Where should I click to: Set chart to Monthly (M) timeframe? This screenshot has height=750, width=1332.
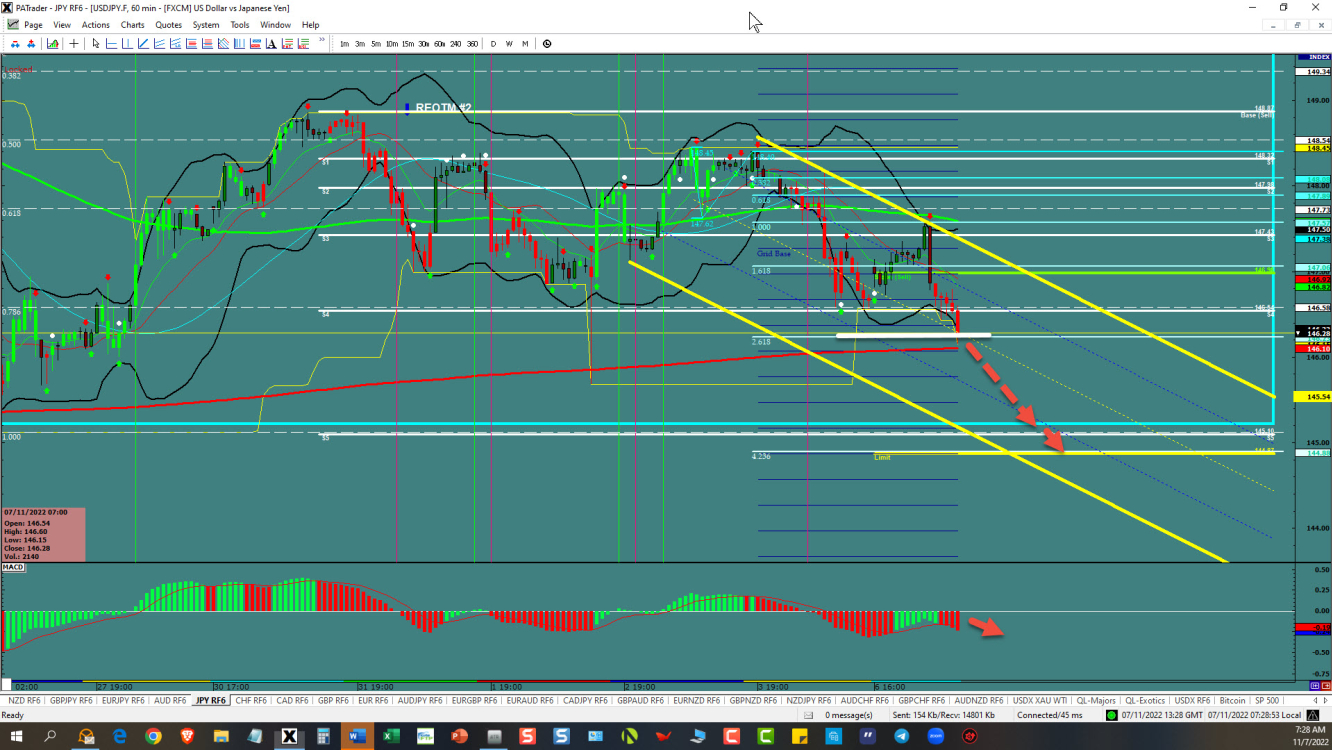(525, 43)
